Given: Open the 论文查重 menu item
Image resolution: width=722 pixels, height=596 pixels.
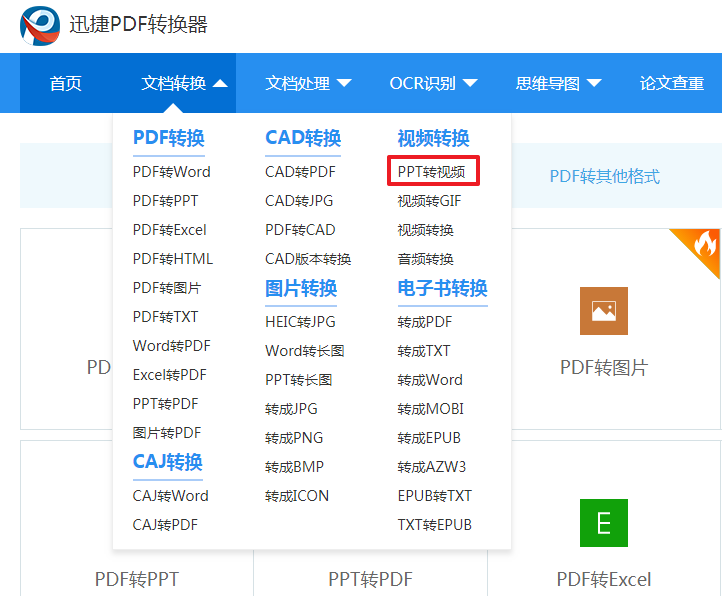Looking at the screenshot, I should 672,83.
